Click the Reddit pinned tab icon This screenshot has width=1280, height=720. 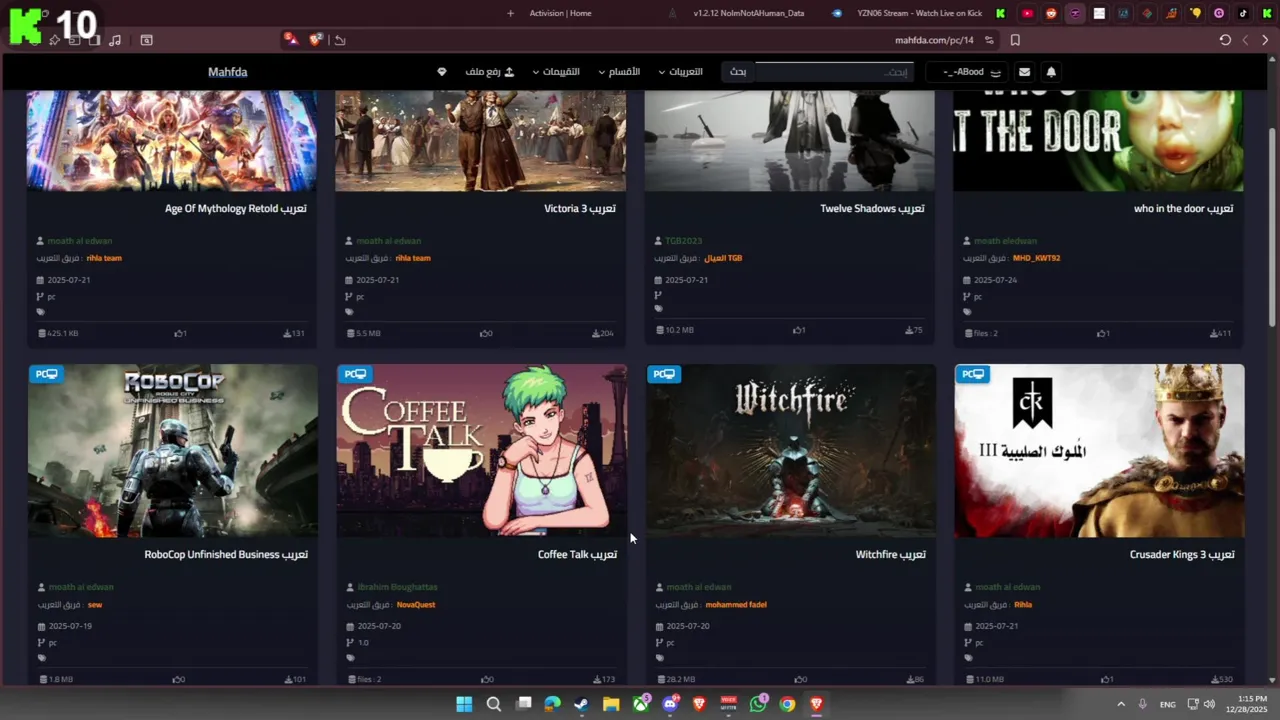point(1051,13)
